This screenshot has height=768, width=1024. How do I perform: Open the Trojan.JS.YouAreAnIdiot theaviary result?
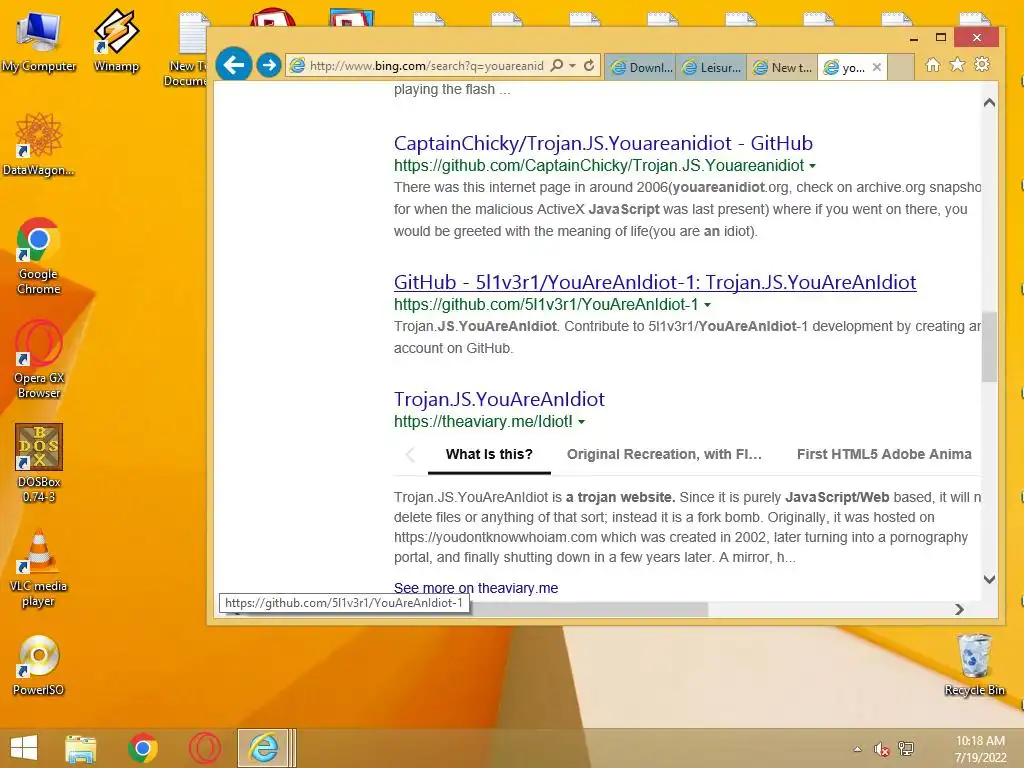coord(499,399)
